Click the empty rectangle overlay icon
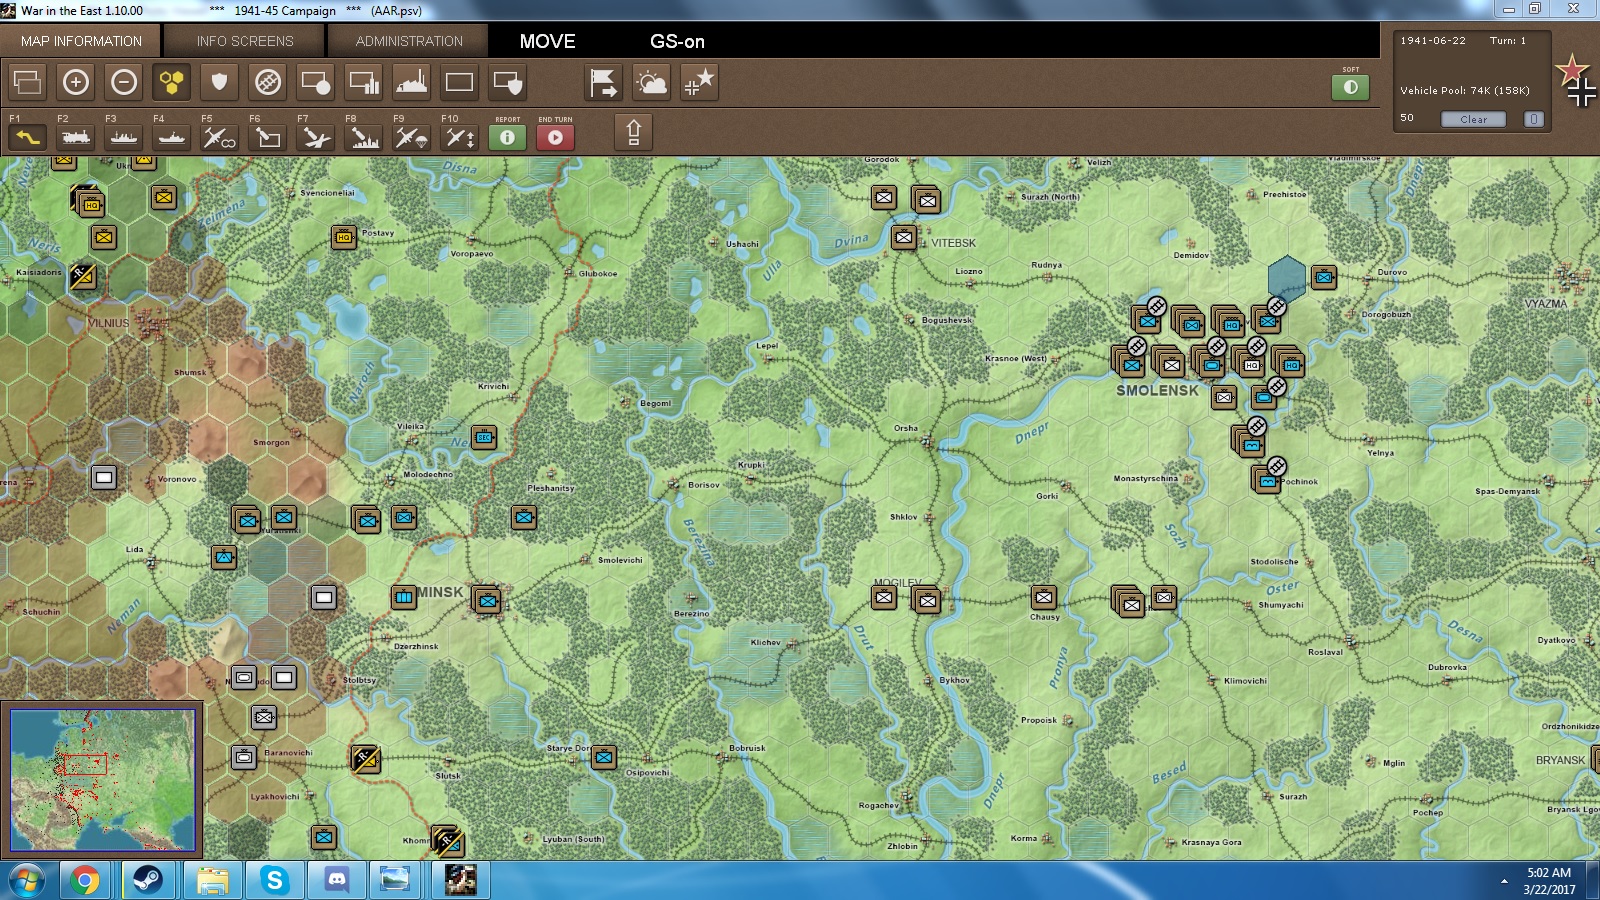Viewport: 1600px width, 900px height. click(x=460, y=82)
